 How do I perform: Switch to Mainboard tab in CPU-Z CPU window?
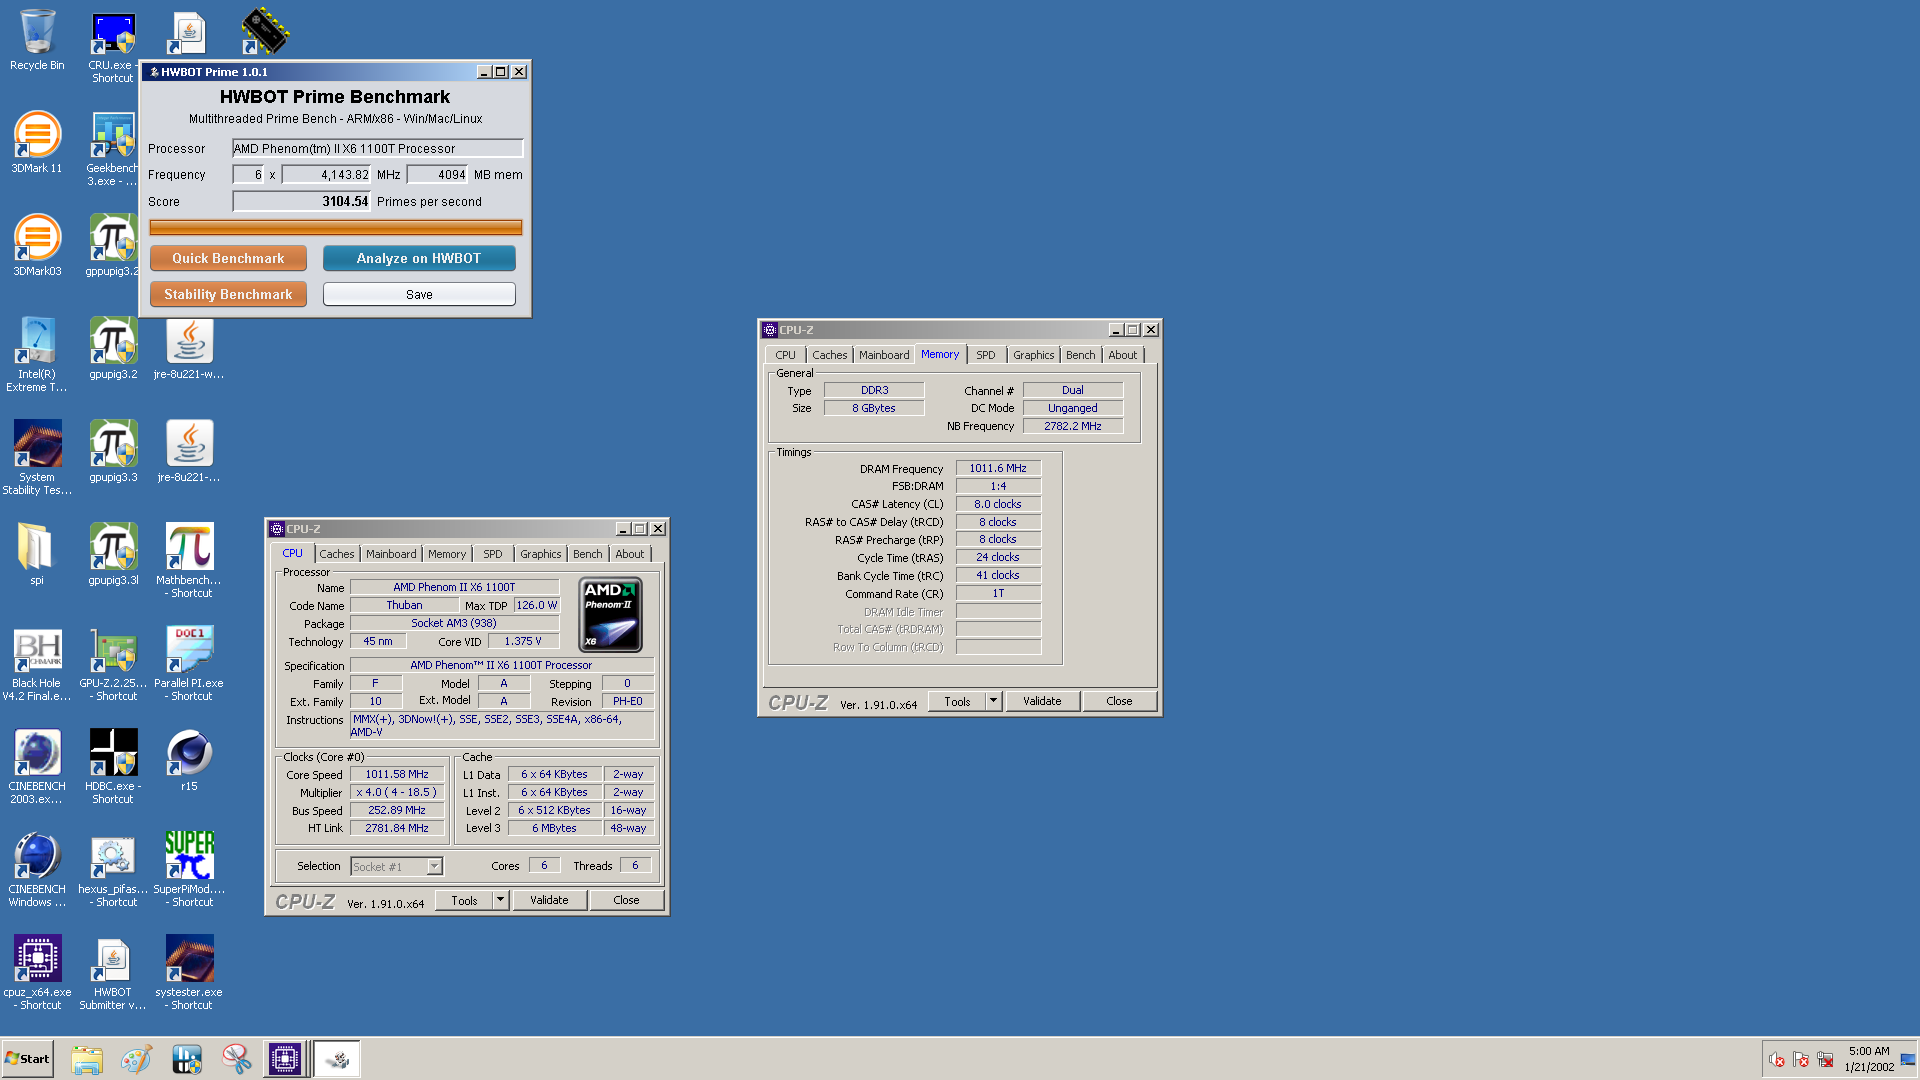[x=391, y=554]
